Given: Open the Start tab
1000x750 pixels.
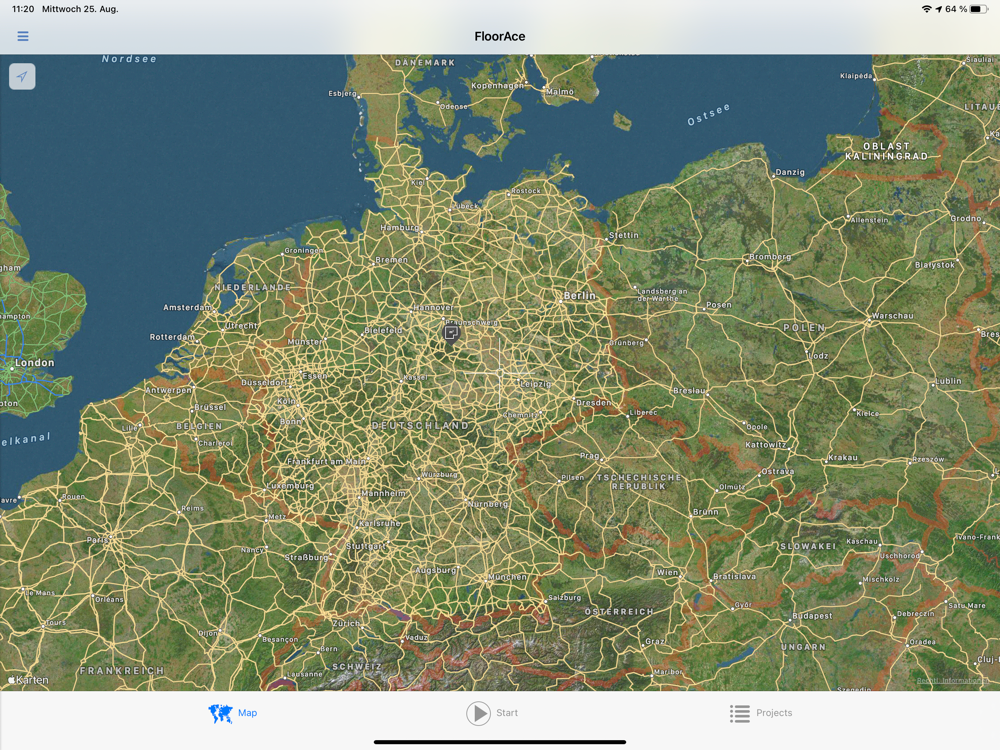Looking at the screenshot, I should (x=492, y=713).
